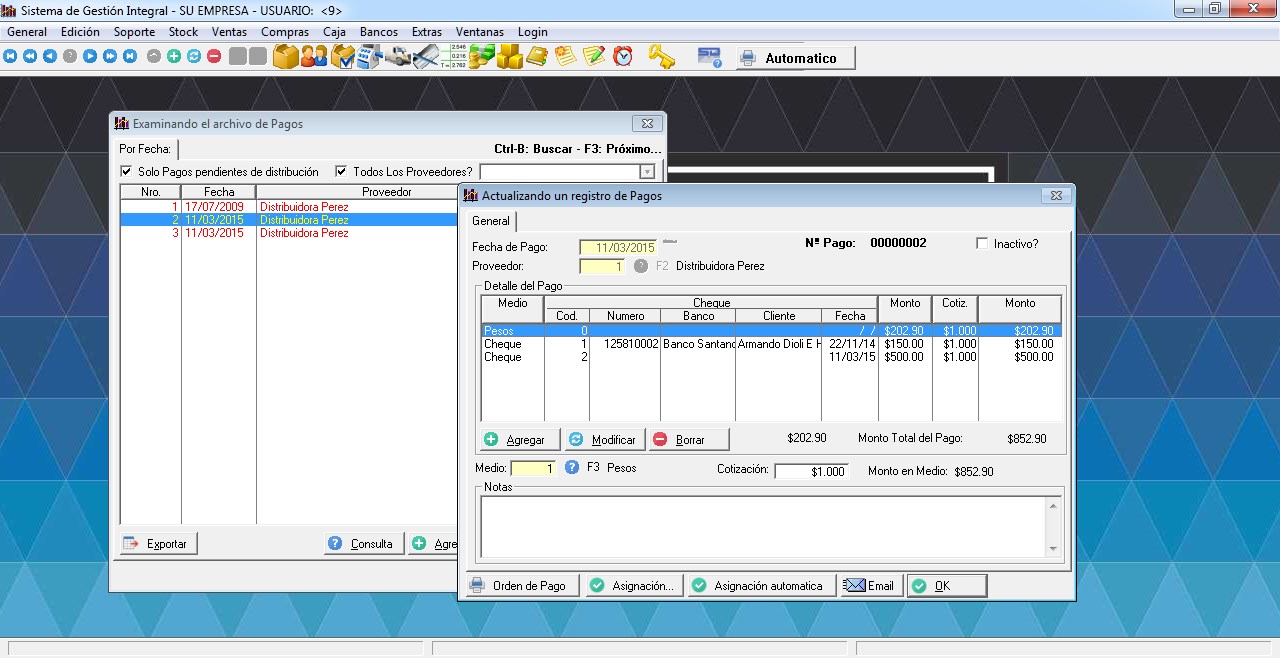Go to first record navigation arrow

10,57
